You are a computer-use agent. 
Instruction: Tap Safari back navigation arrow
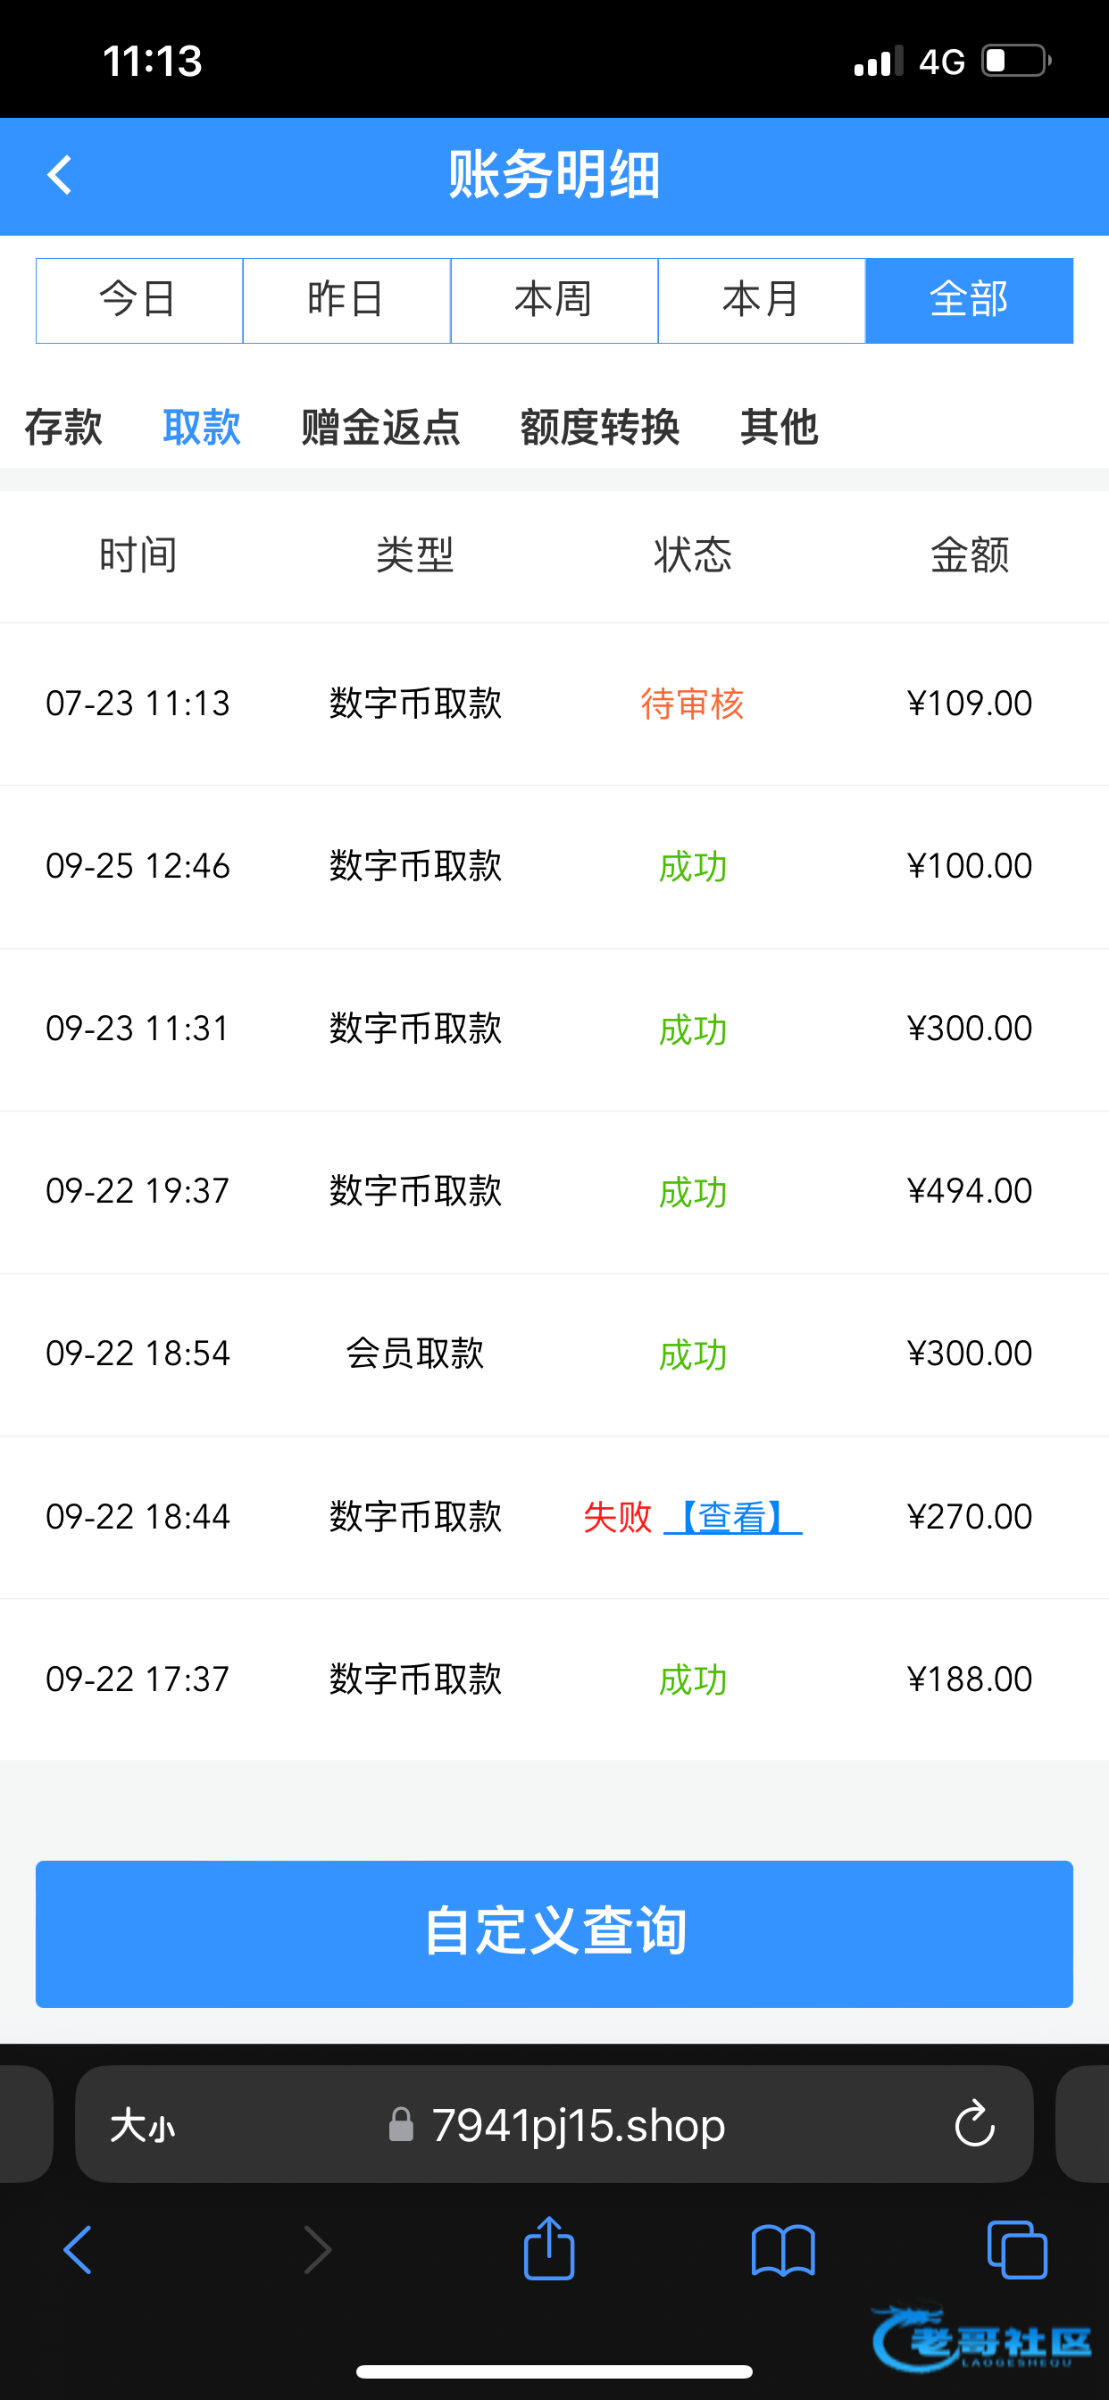(78, 2251)
